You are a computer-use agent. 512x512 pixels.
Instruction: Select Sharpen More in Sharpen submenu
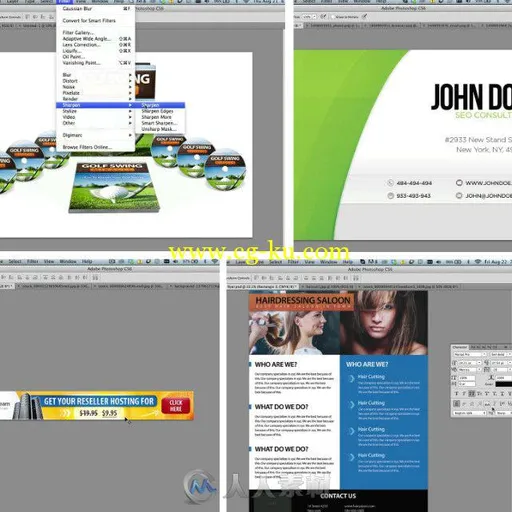(160, 117)
